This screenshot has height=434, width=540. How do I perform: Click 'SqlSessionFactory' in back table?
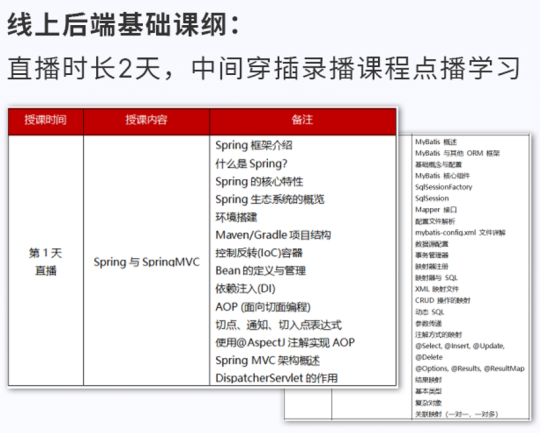pos(444,187)
